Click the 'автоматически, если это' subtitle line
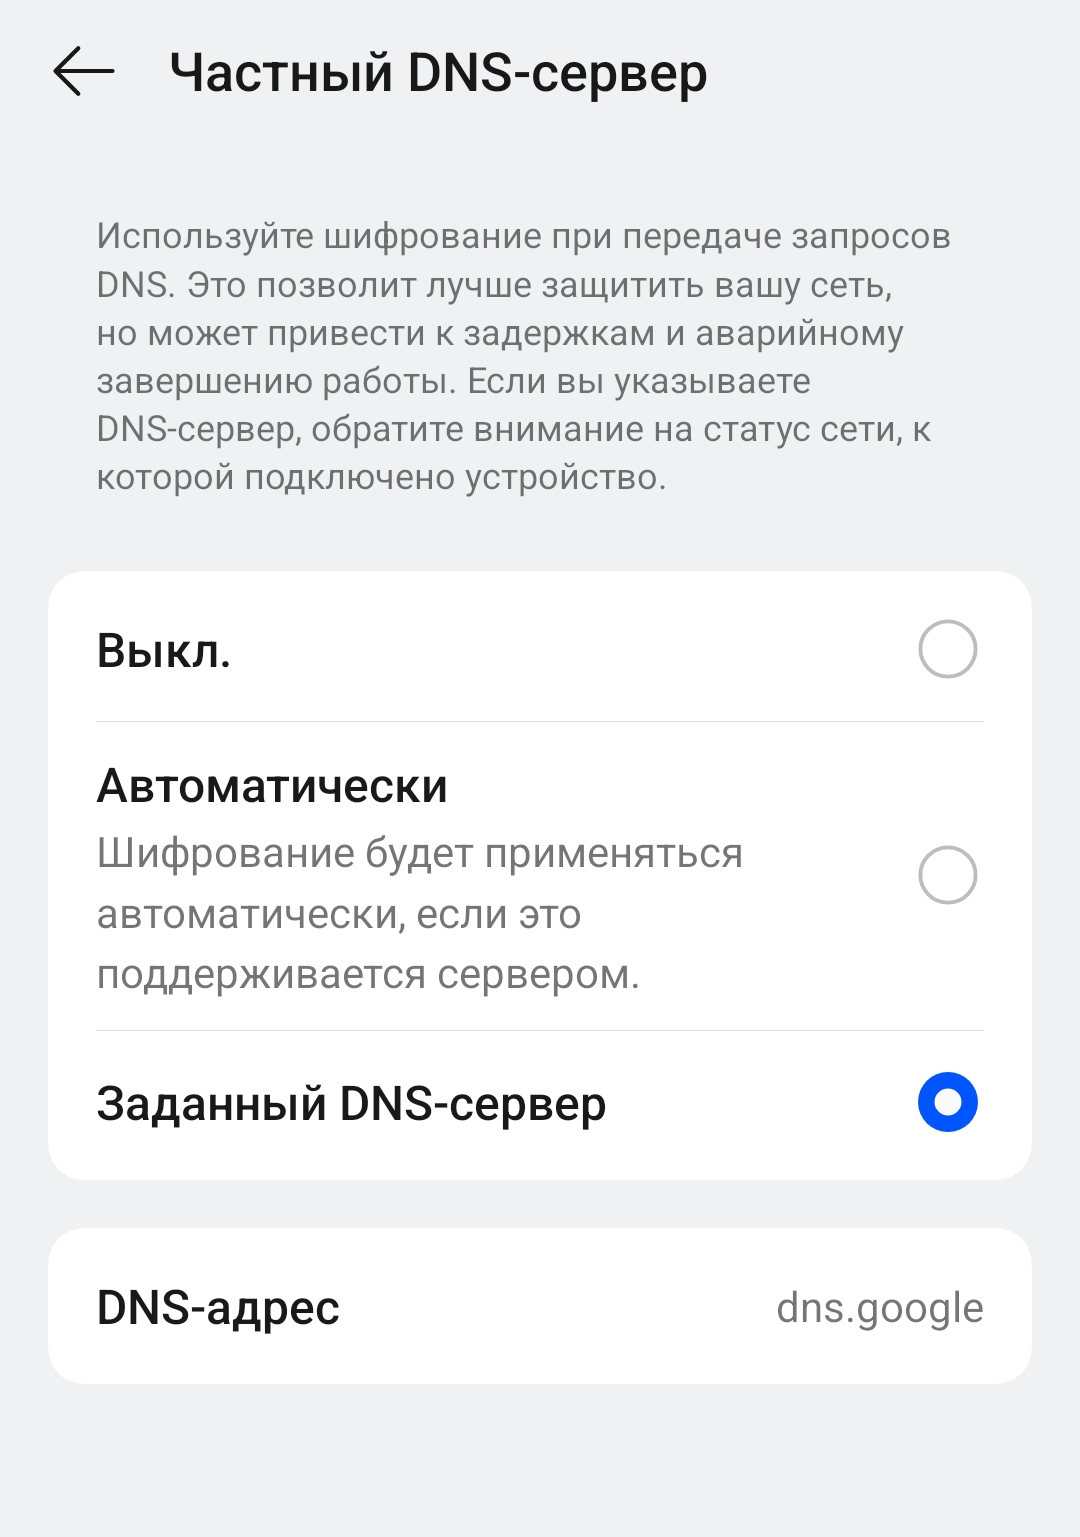Image resolution: width=1080 pixels, height=1537 pixels. 338,914
